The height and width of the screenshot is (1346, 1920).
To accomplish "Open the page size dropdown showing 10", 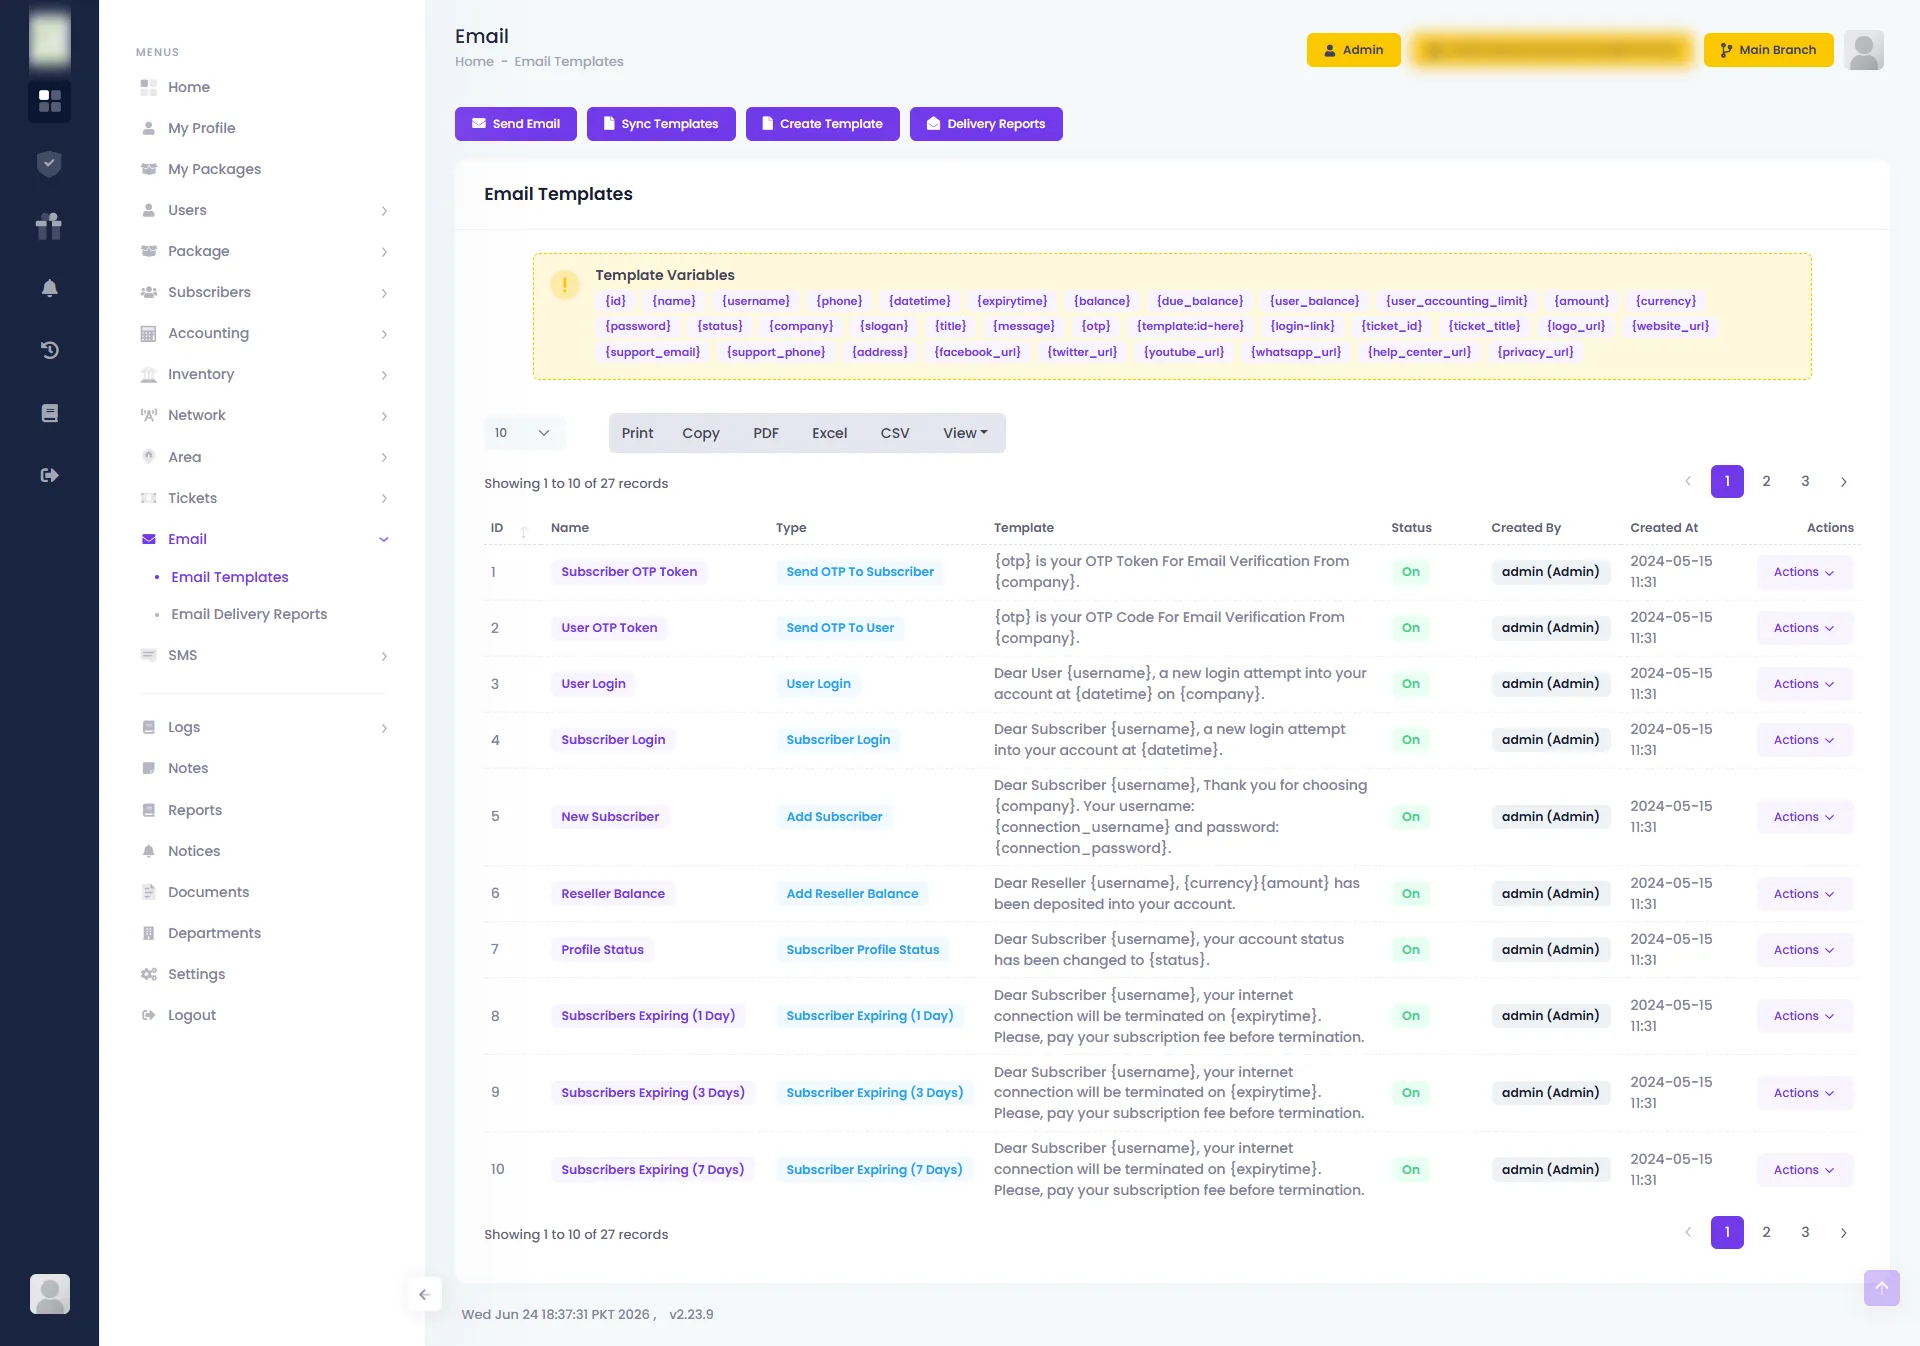I will [523, 433].
